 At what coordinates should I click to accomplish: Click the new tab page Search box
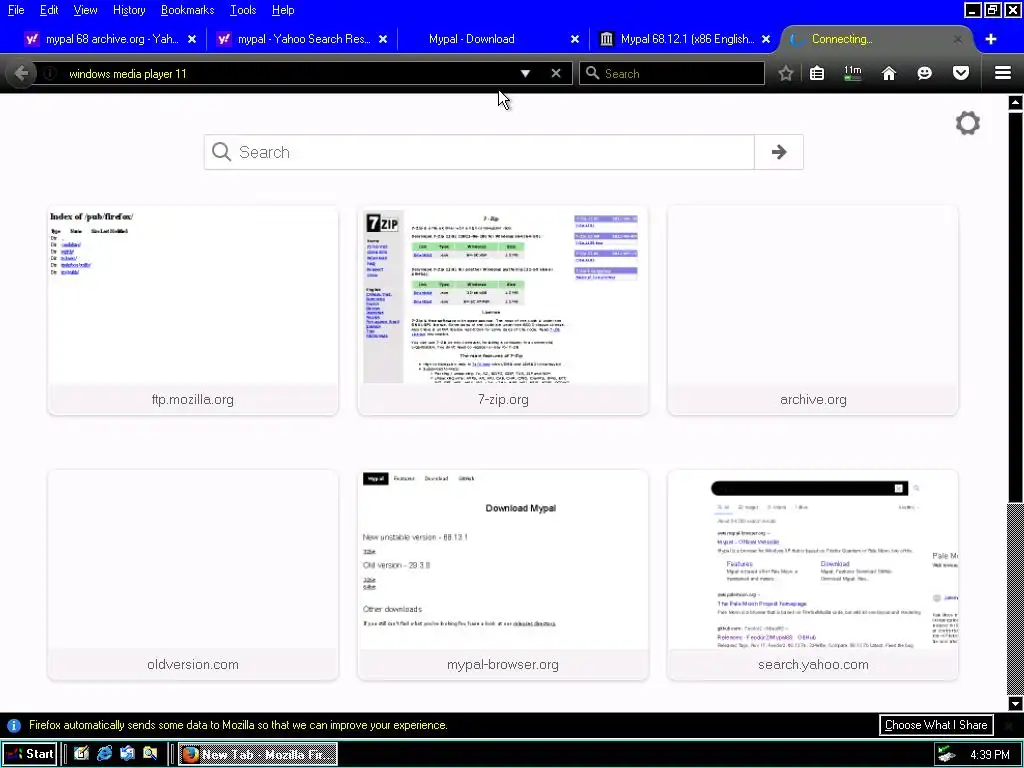tap(479, 152)
